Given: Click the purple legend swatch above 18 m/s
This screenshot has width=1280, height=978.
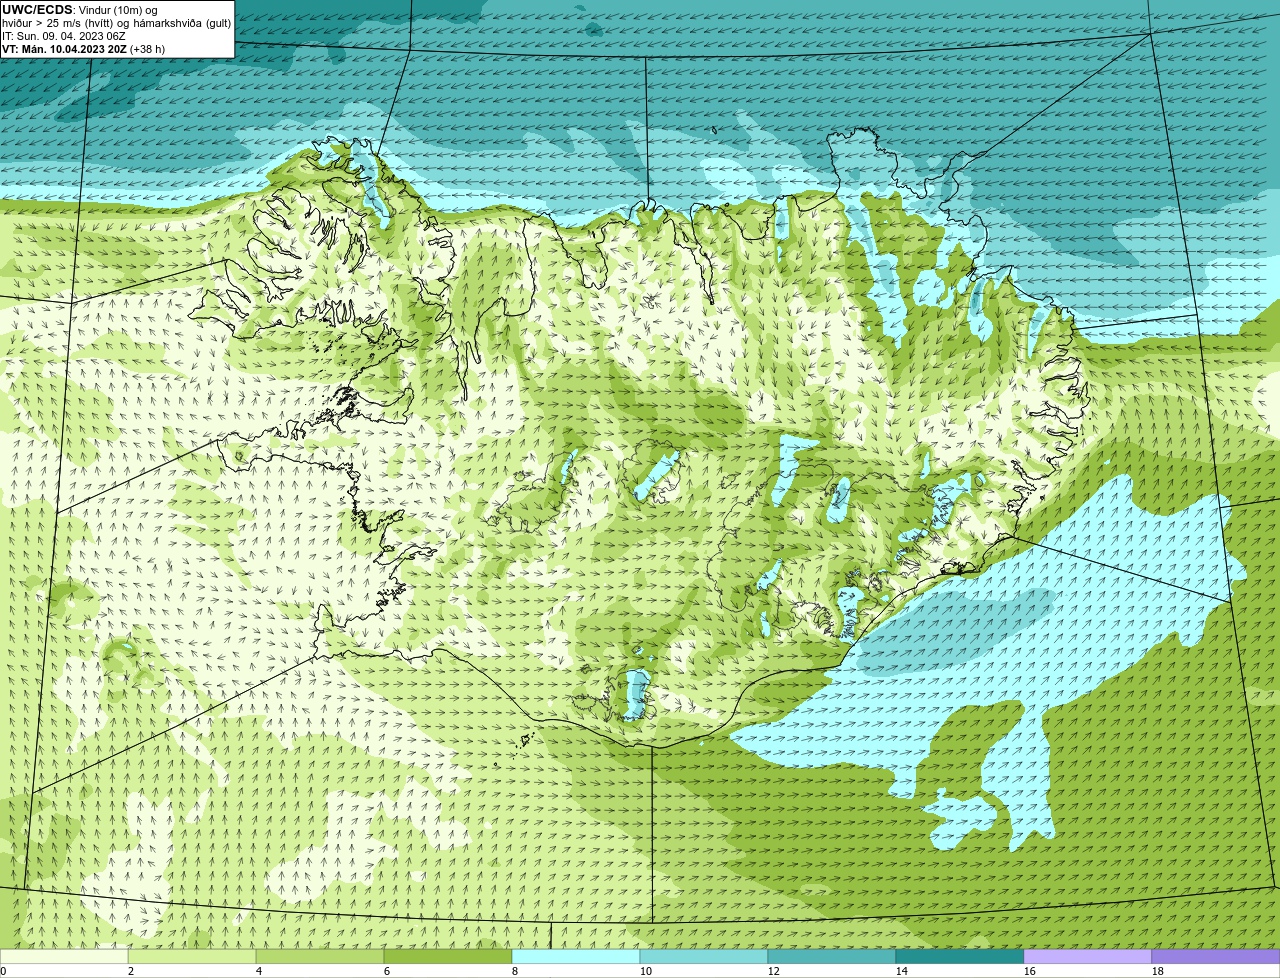Looking at the screenshot, I should pos(1216,957).
